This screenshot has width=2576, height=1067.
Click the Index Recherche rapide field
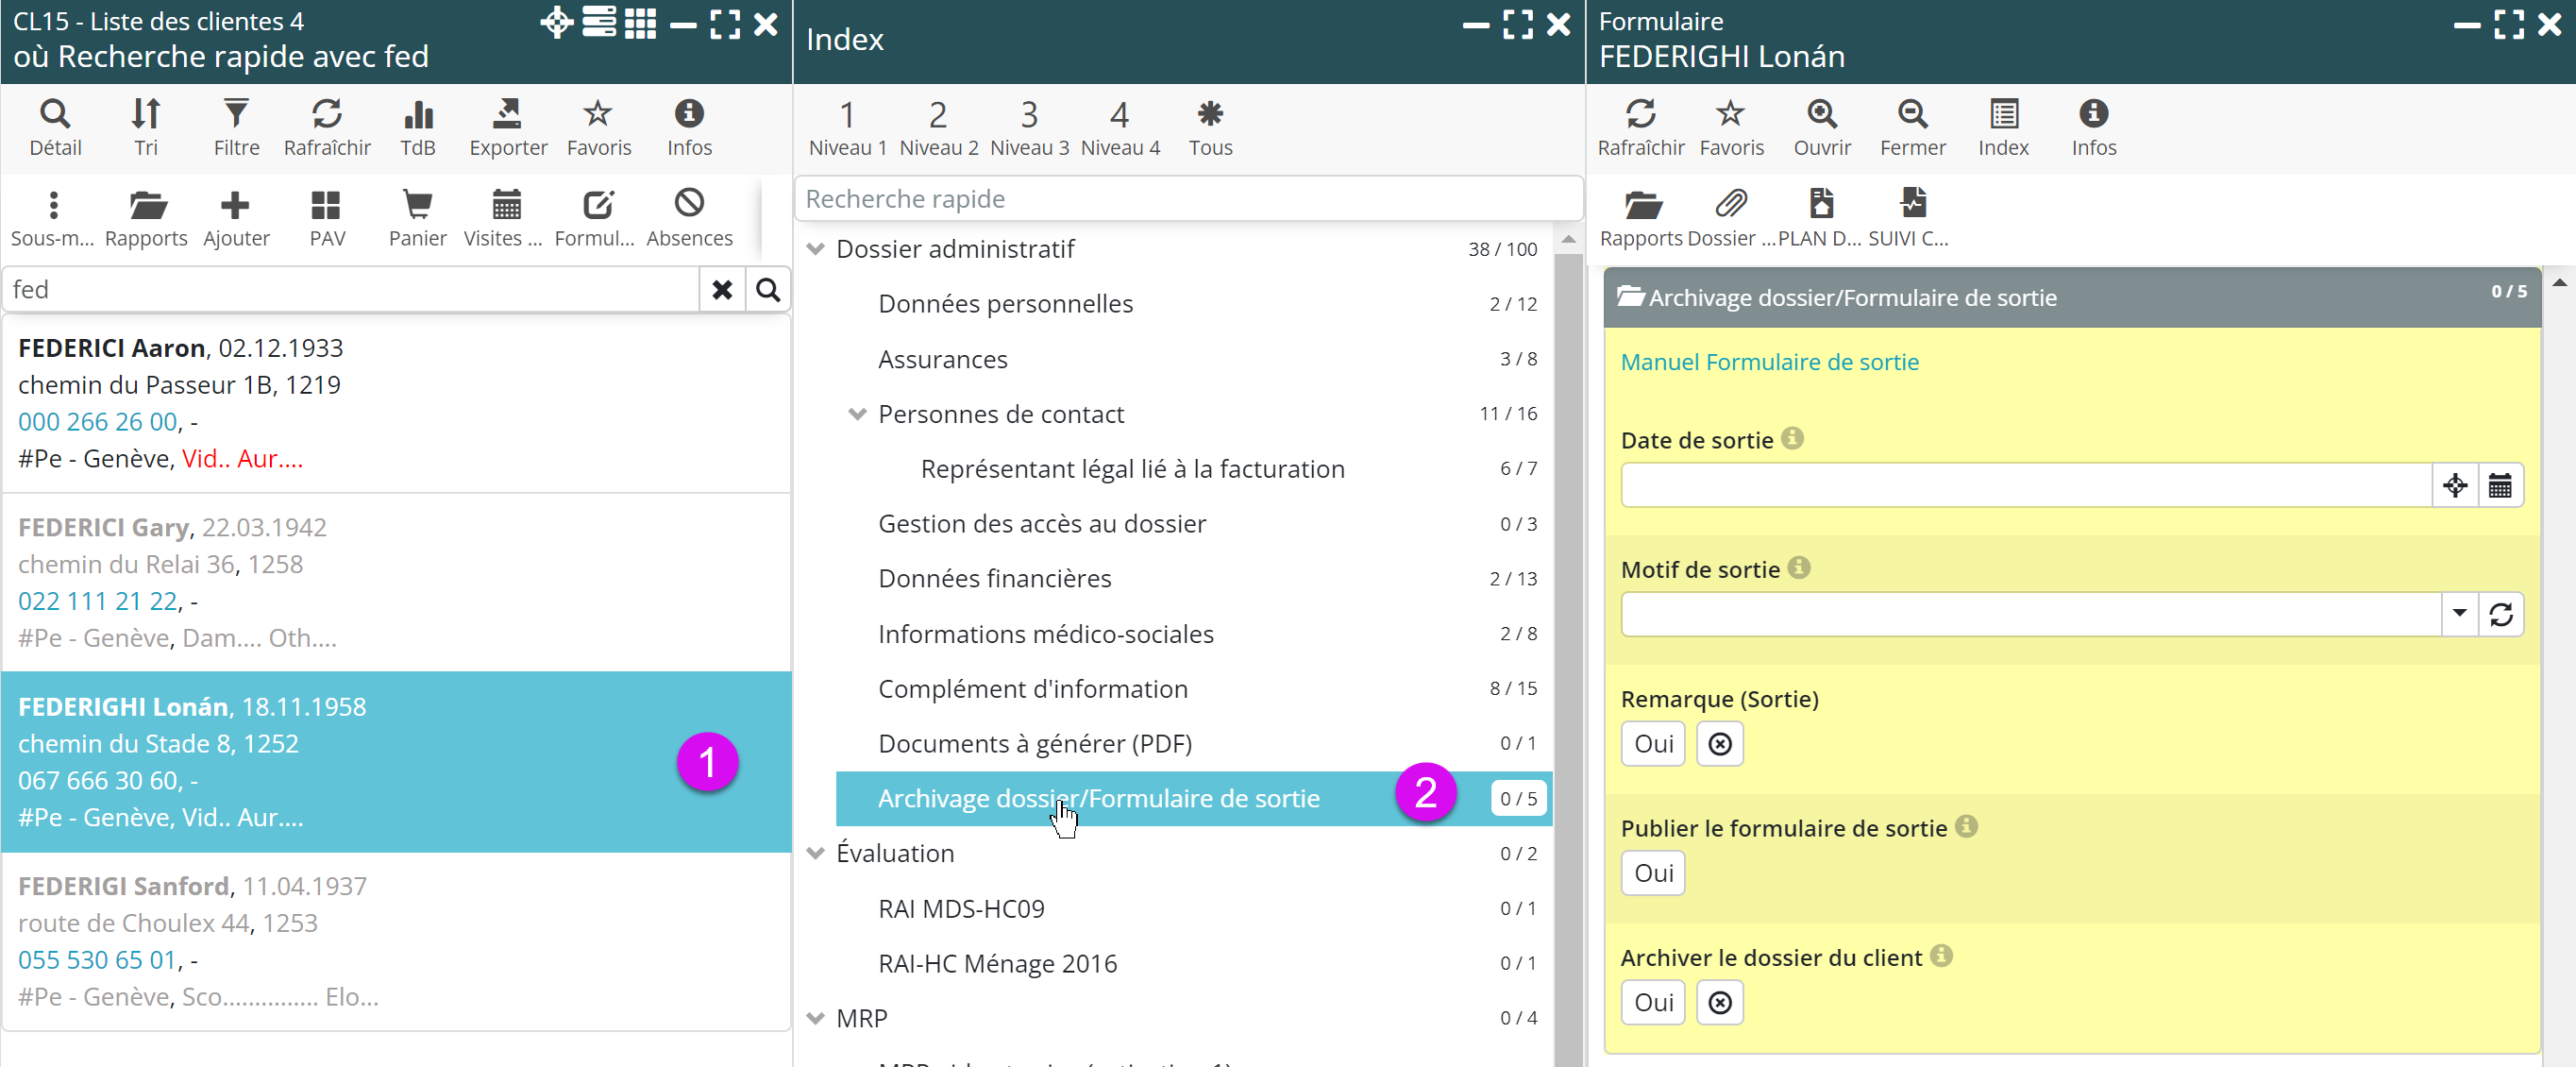point(1188,199)
